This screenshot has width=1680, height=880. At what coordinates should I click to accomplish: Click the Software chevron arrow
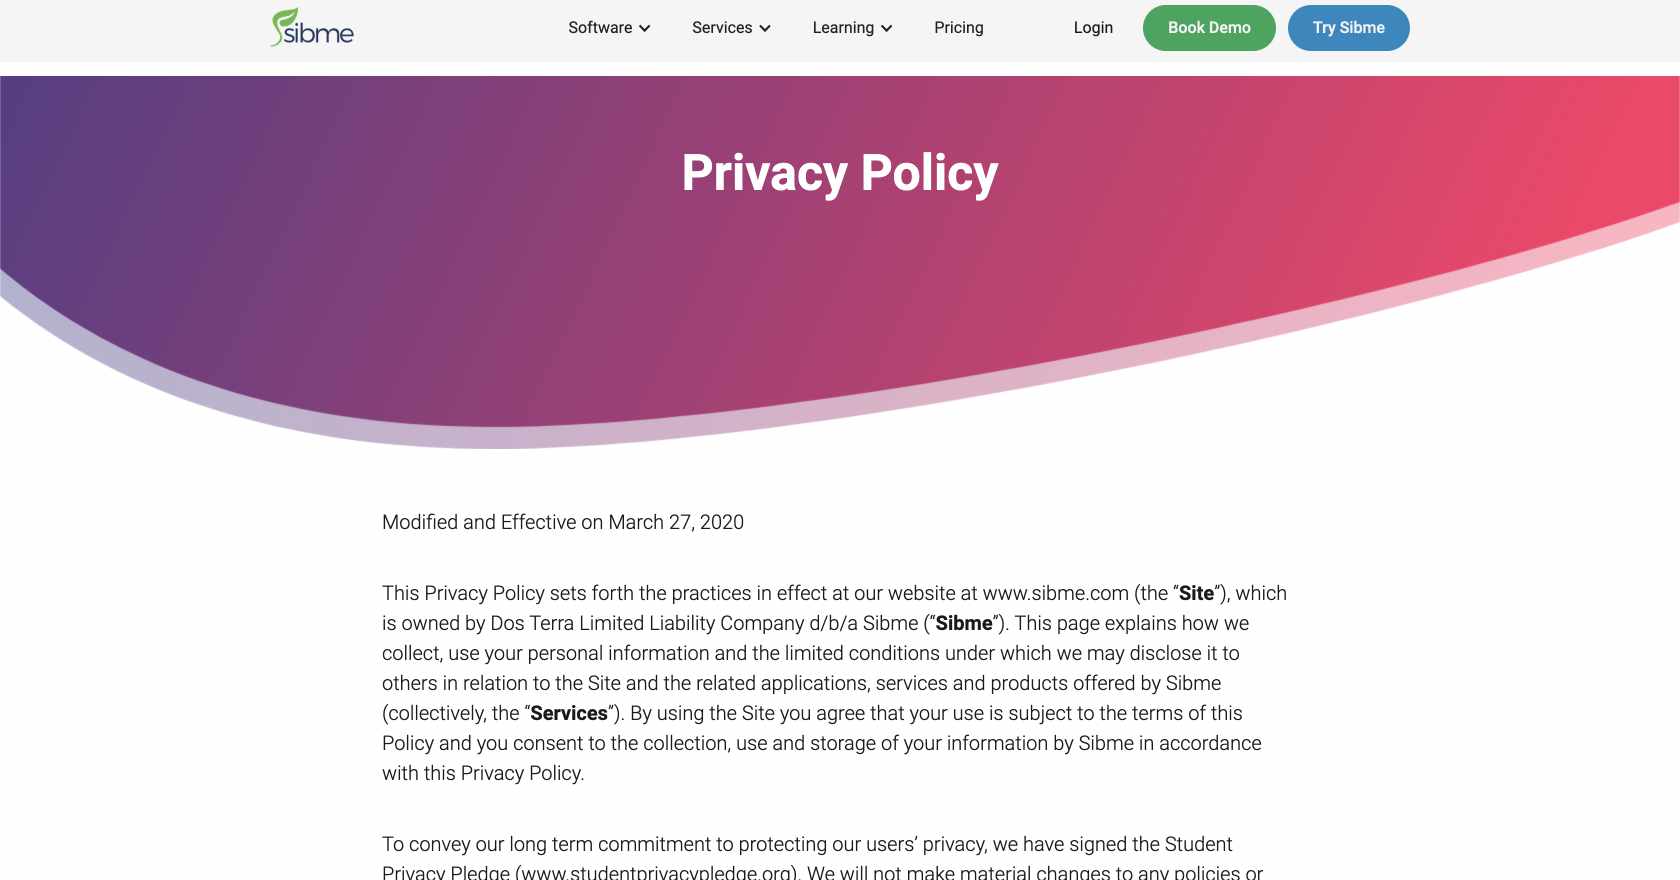point(644,29)
